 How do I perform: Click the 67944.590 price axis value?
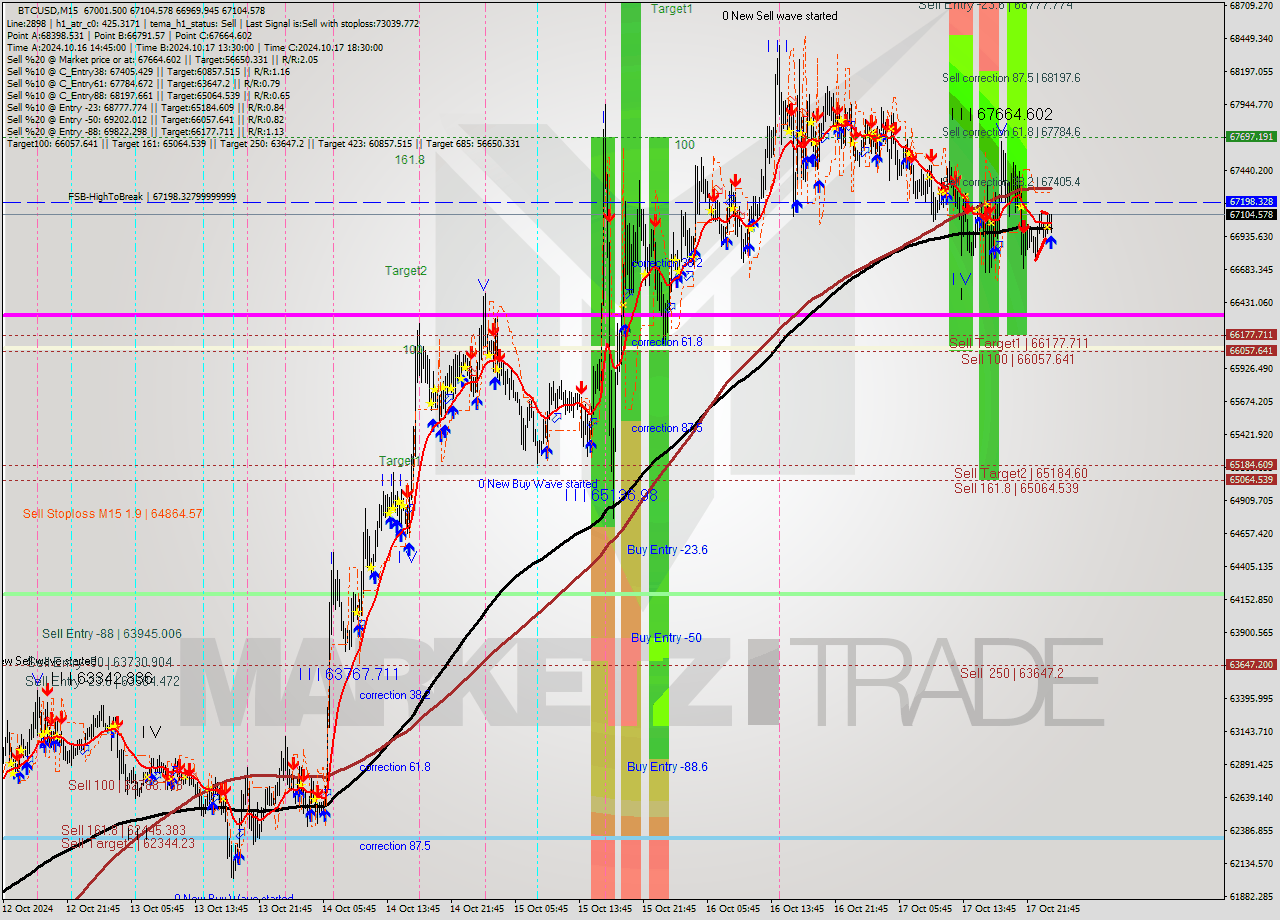tap(1251, 104)
